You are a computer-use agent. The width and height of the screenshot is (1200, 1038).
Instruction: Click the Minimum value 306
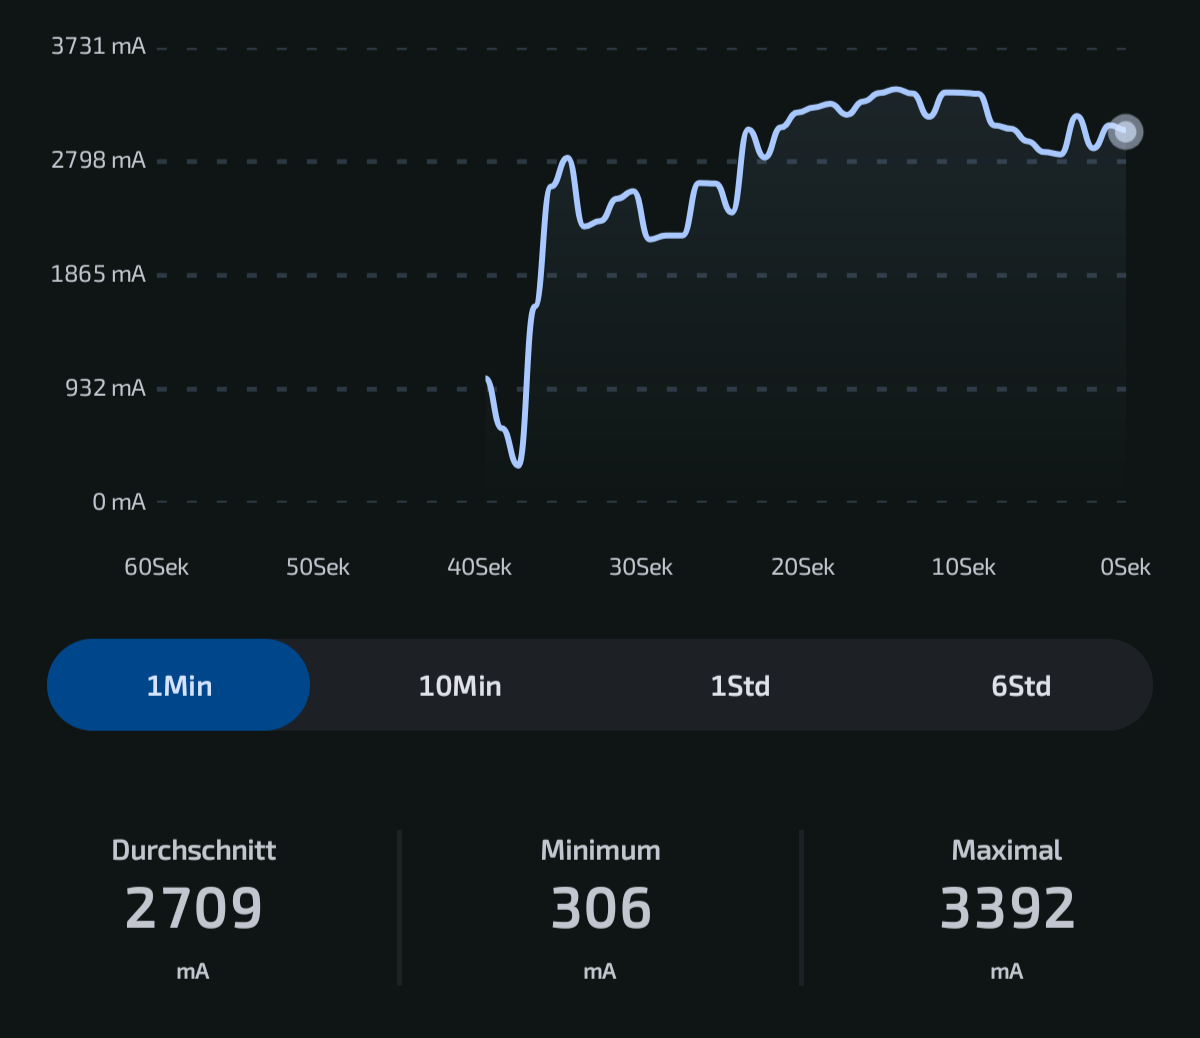click(600, 908)
